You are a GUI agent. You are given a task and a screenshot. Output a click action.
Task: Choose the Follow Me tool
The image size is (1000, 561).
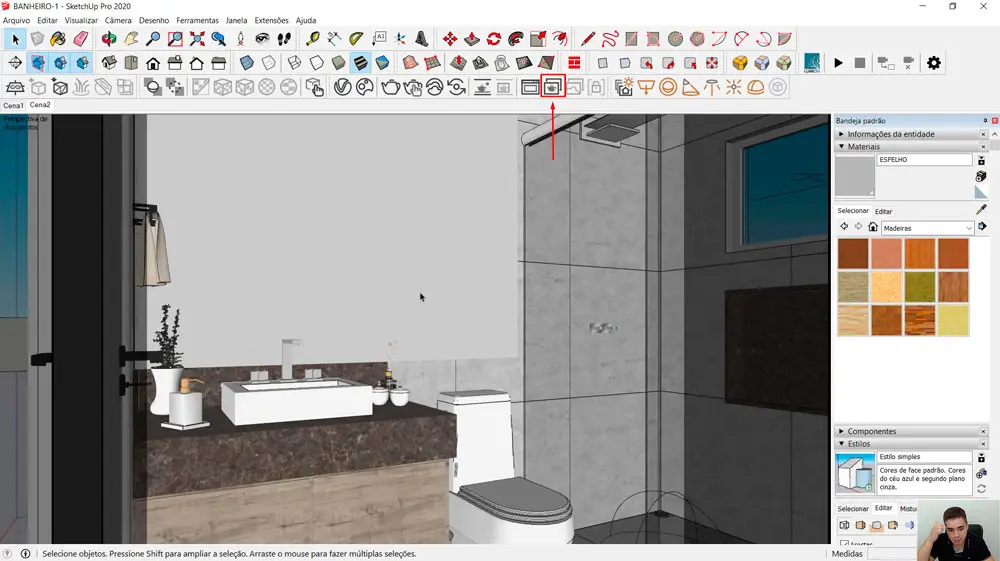pos(516,40)
